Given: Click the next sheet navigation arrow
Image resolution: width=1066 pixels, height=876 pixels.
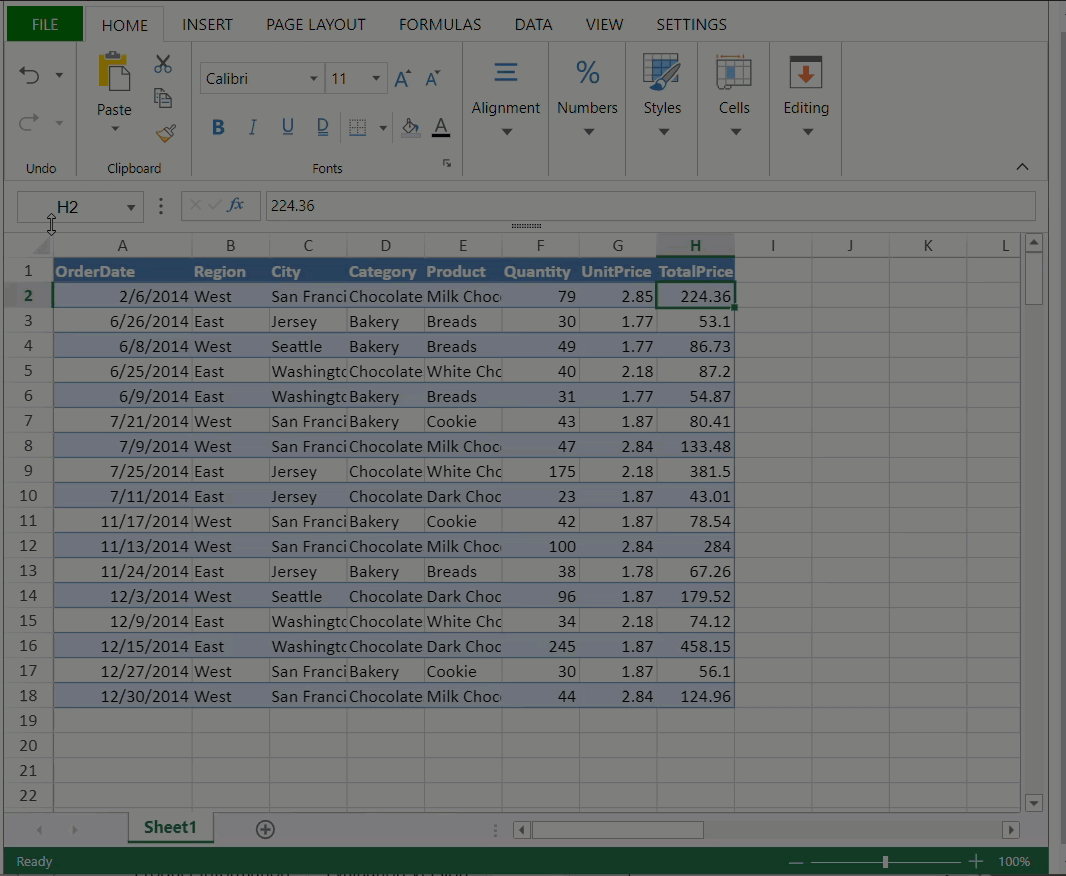Looking at the screenshot, I should click(x=75, y=830).
